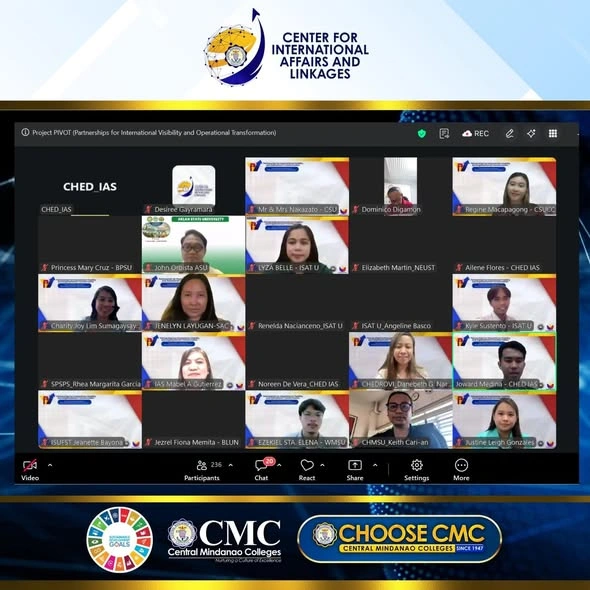
Task: Select the CHED_IAS participant tile
Action: tap(90, 186)
